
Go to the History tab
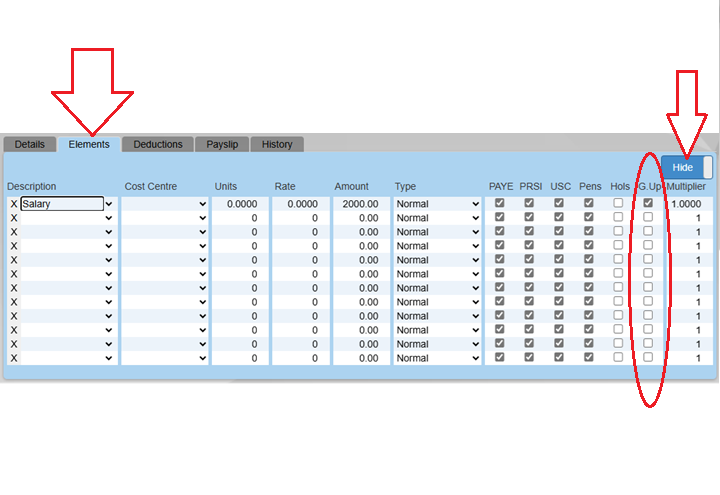point(277,144)
